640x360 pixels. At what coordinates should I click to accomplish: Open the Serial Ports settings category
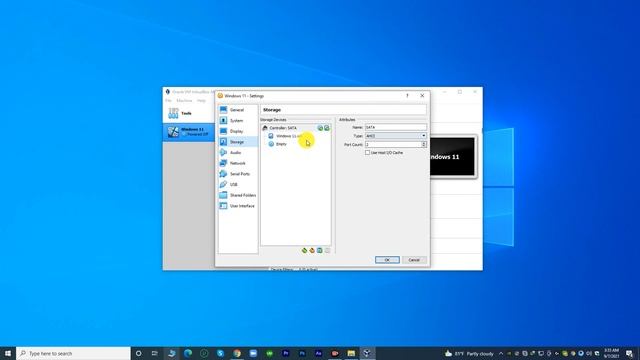pyautogui.click(x=238, y=173)
